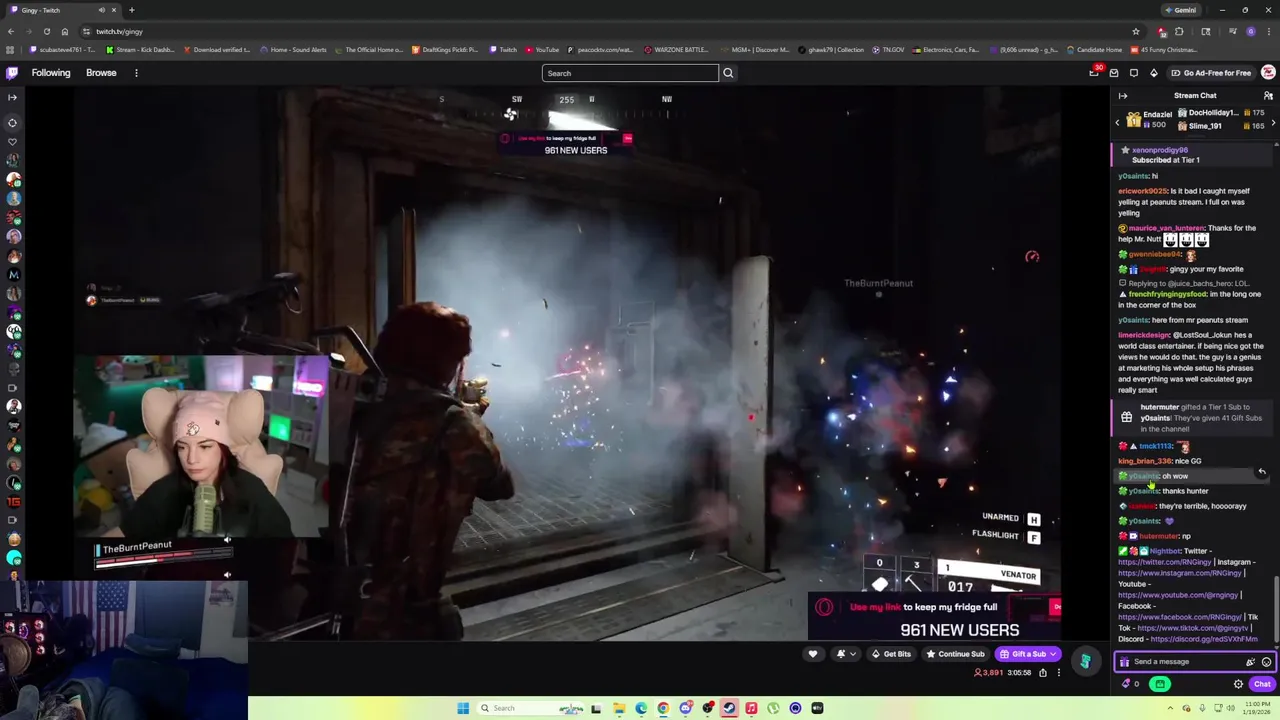
Task: Open xenonprodigy96 username in chat
Action: (x=1160, y=150)
